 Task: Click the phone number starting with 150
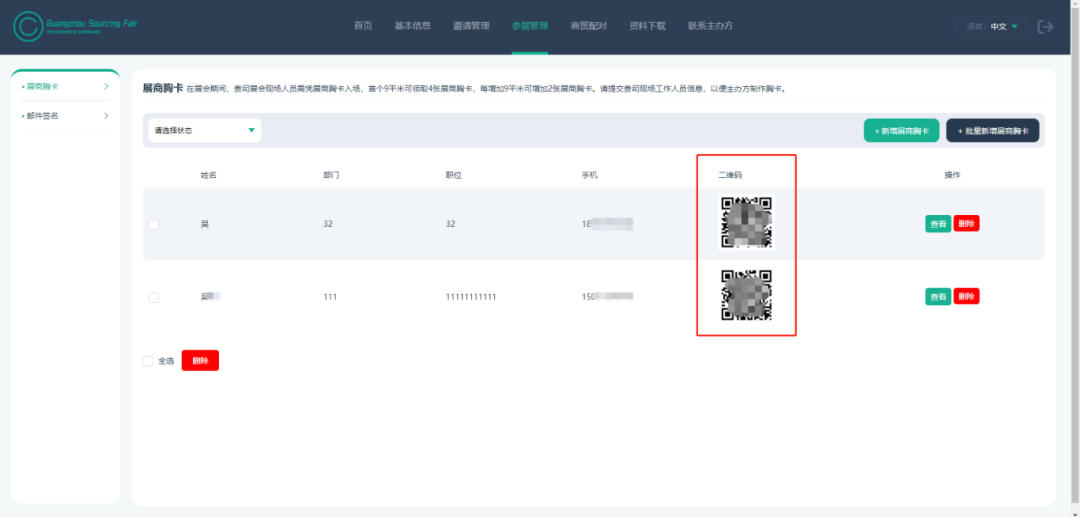coord(608,297)
